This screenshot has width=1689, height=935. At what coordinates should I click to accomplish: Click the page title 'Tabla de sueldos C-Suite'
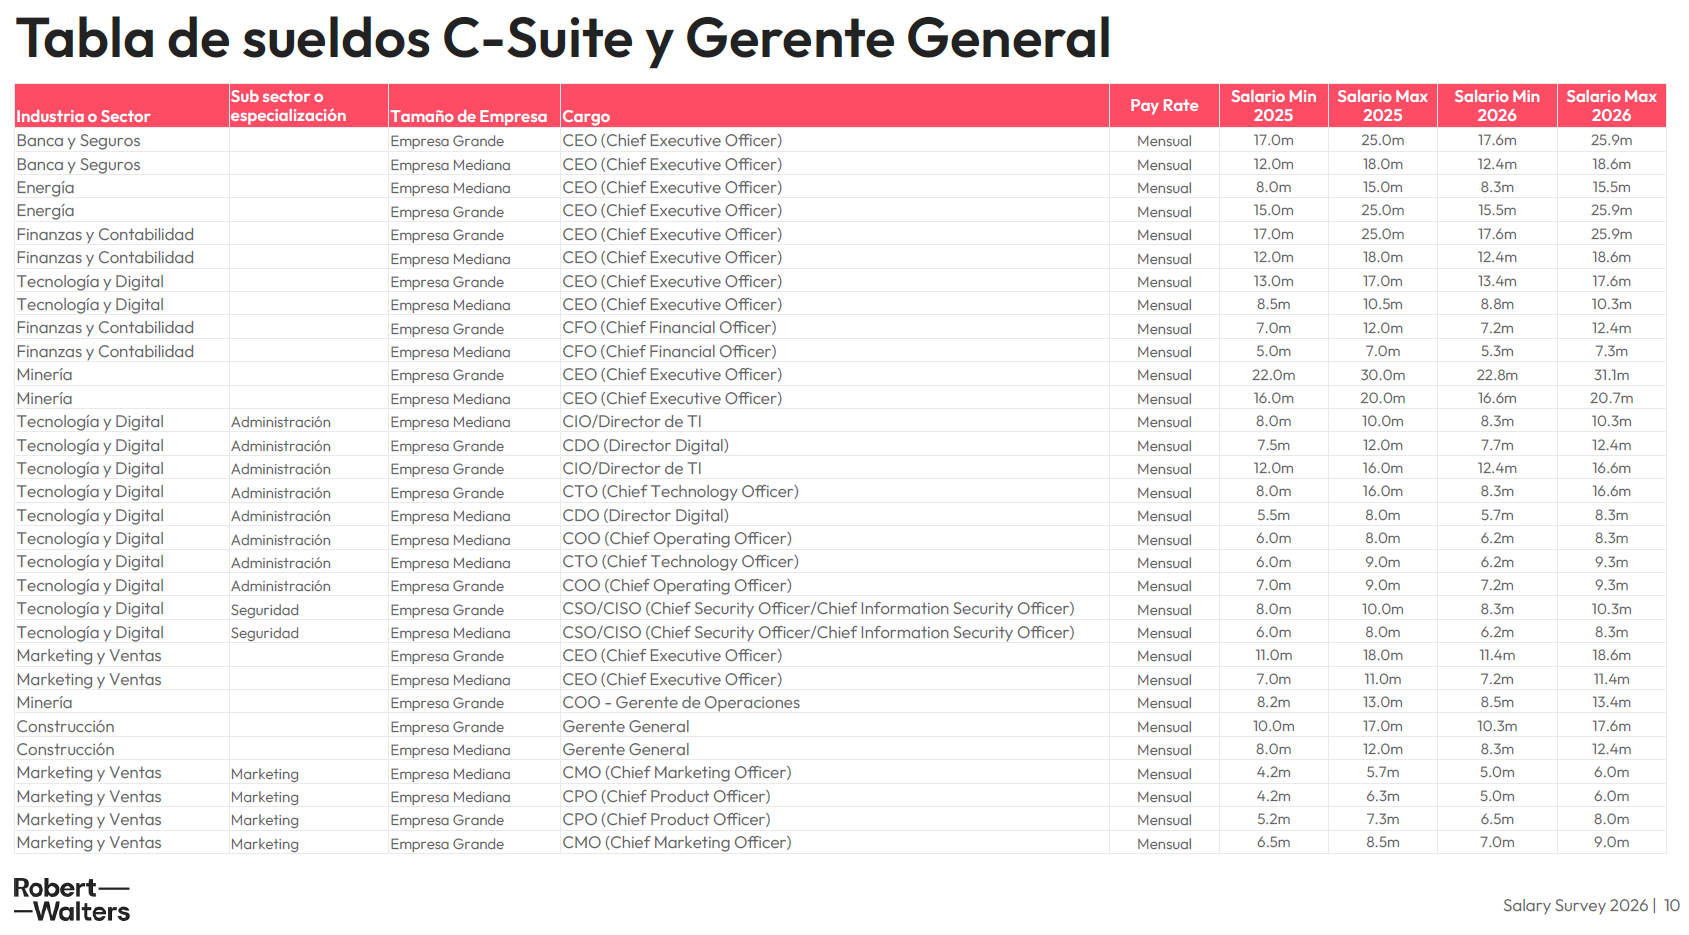[562, 39]
